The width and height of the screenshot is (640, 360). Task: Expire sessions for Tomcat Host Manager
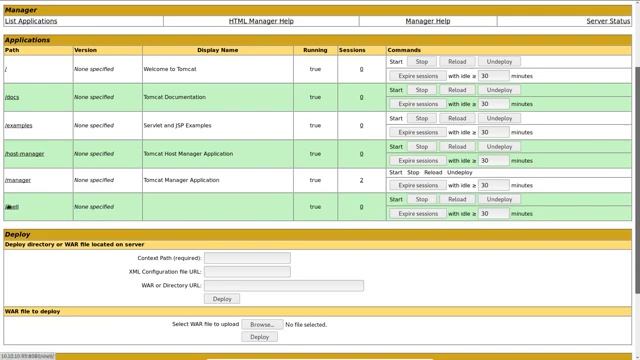pos(418,161)
